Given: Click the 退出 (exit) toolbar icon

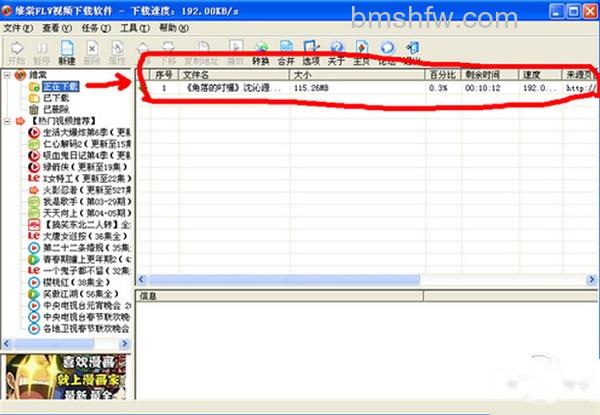Looking at the screenshot, I should [x=412, y=48].
